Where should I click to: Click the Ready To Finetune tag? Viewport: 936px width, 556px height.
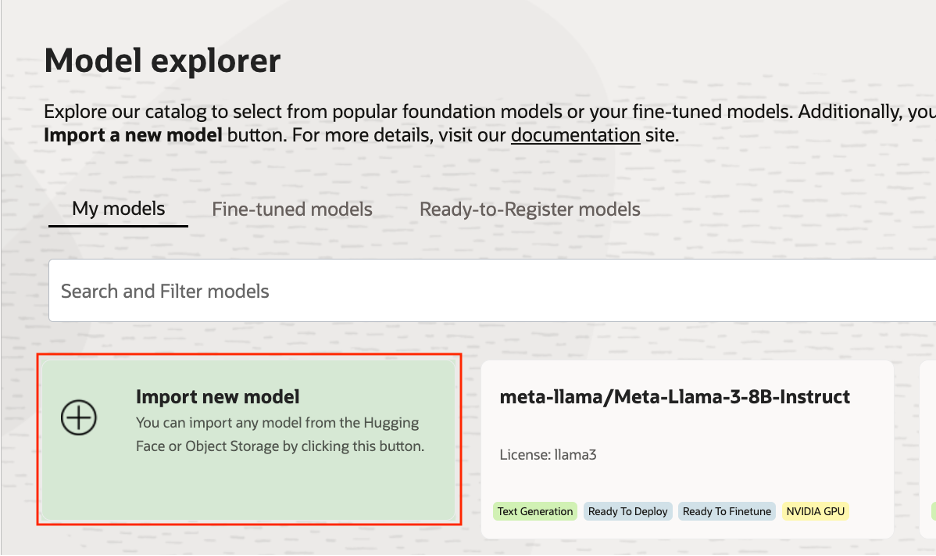coord(727,511)
